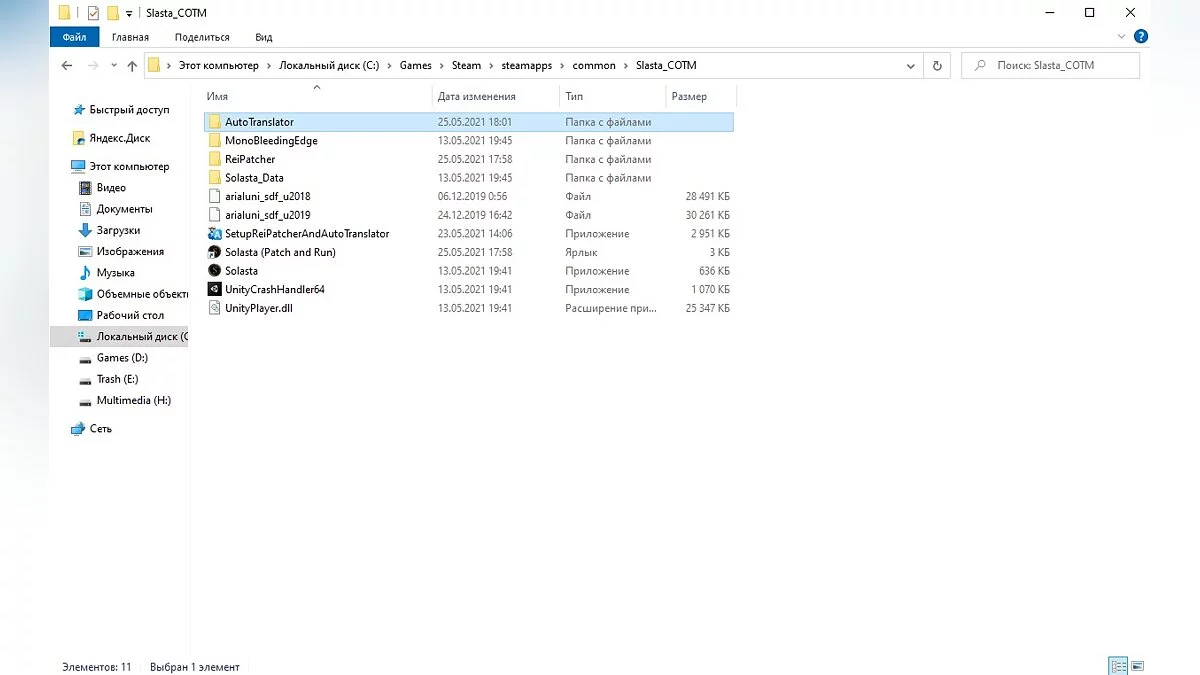
Task: Select the UnityCrashHandler64 file icon
Action: [214, 290]
